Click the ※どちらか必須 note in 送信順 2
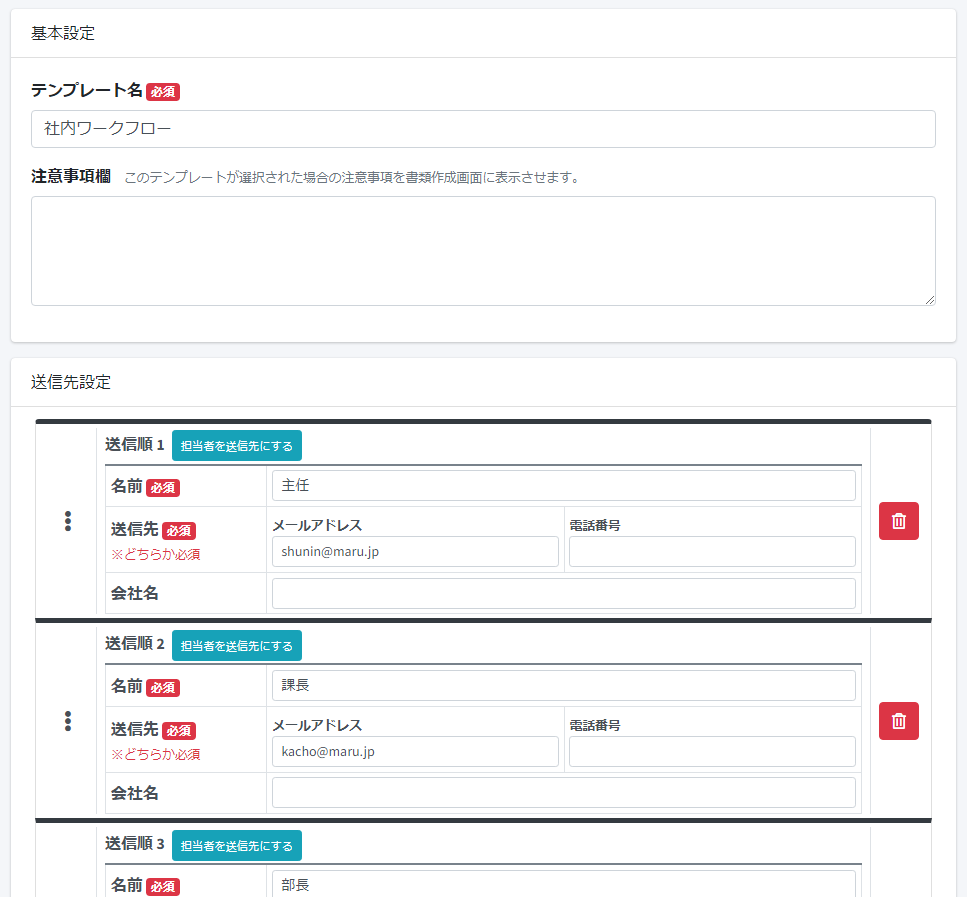The height and width of the screenshot is (897, 967). [155, 754]
